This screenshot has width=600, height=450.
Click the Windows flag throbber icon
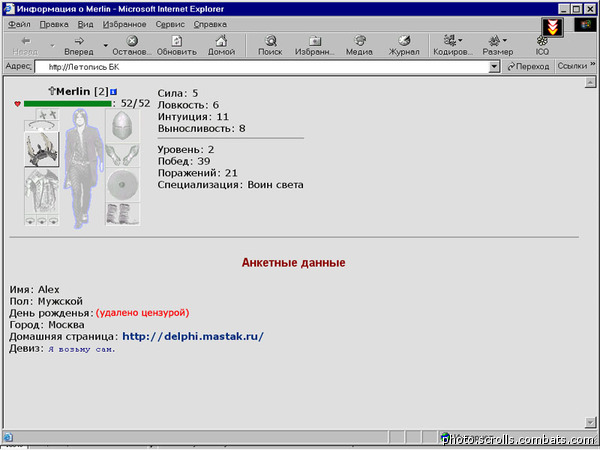(585, 25)
